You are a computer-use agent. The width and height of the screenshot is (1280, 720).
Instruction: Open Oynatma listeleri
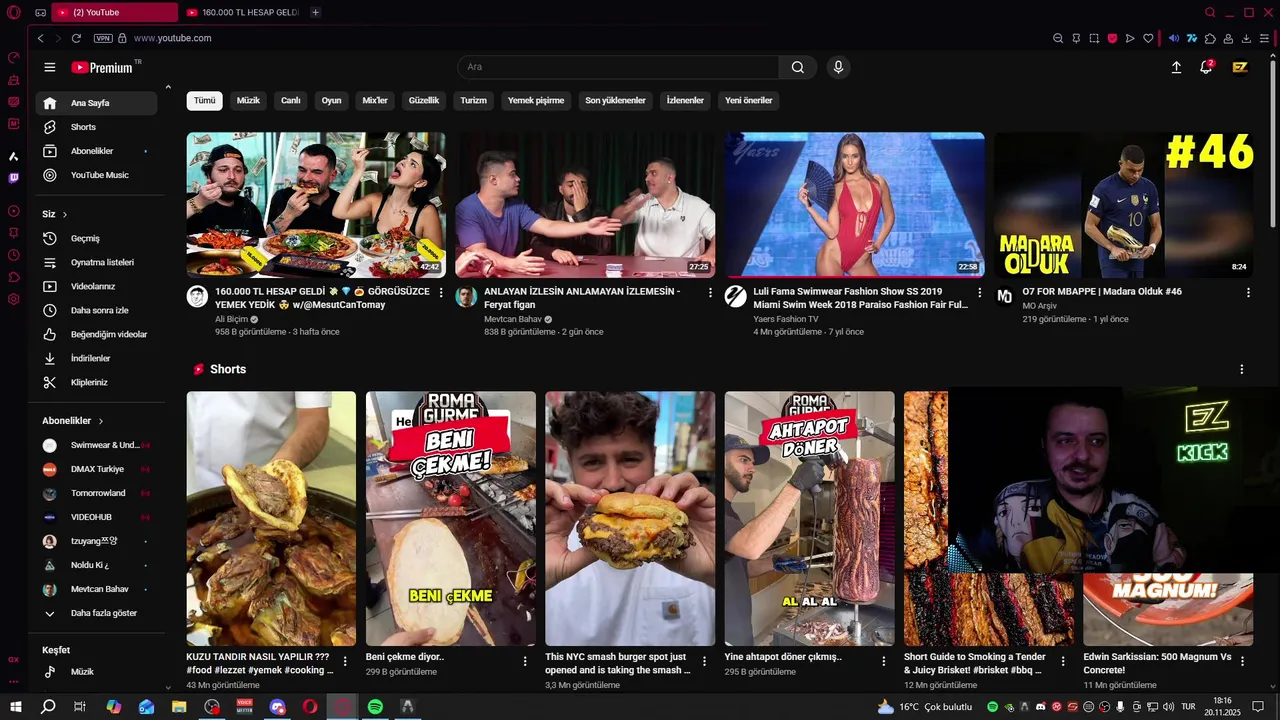coord(96,262)
